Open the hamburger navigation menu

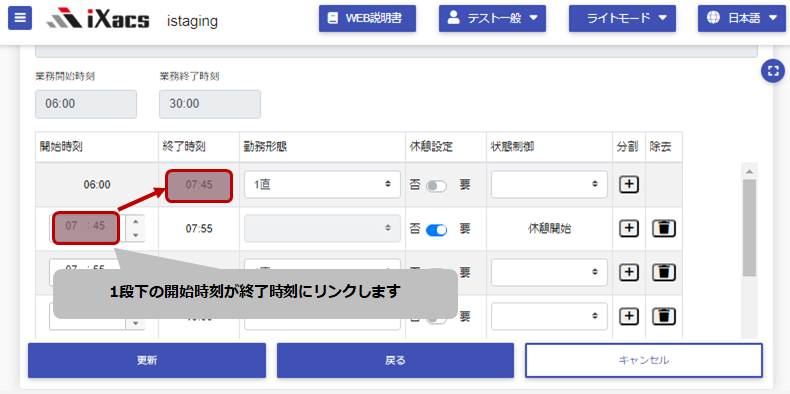20,18
